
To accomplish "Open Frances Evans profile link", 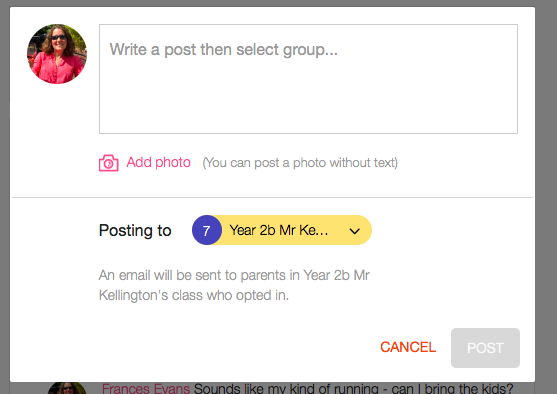I will [146, 388].
